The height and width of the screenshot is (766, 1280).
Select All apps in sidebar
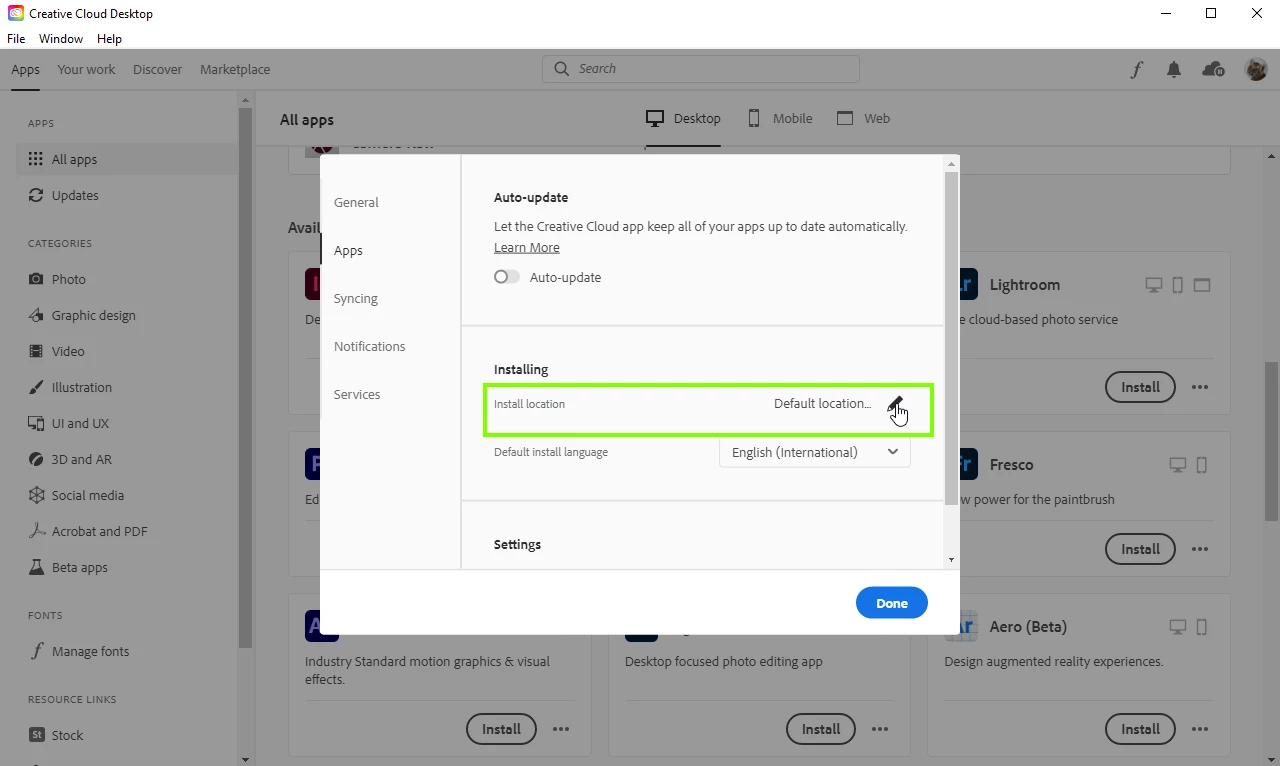pos(127,159)
